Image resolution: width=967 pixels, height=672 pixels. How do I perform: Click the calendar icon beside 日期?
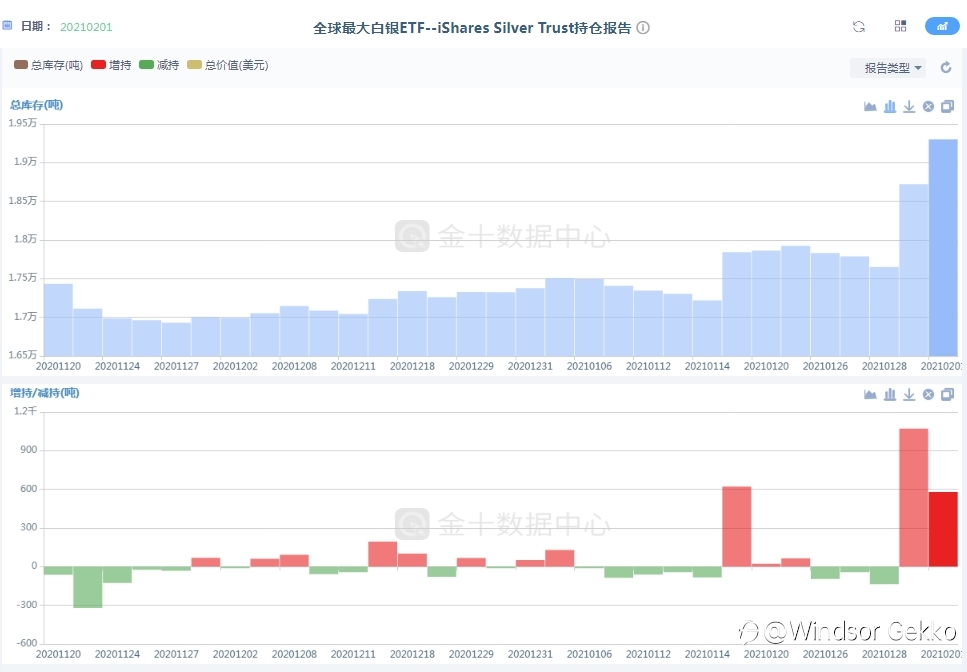pos(7,26)
